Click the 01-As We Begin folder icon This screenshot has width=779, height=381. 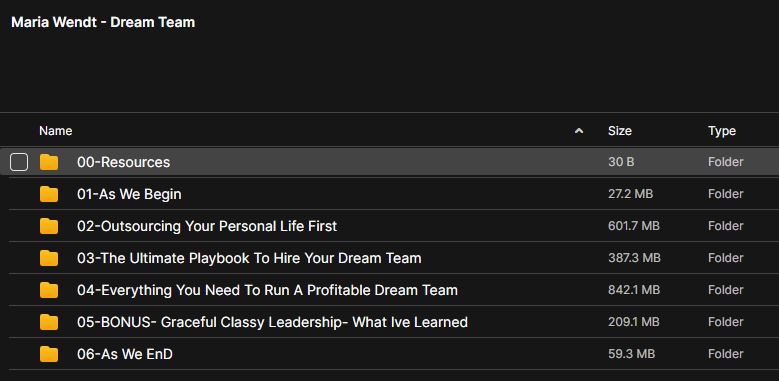(x=49, y=194)
